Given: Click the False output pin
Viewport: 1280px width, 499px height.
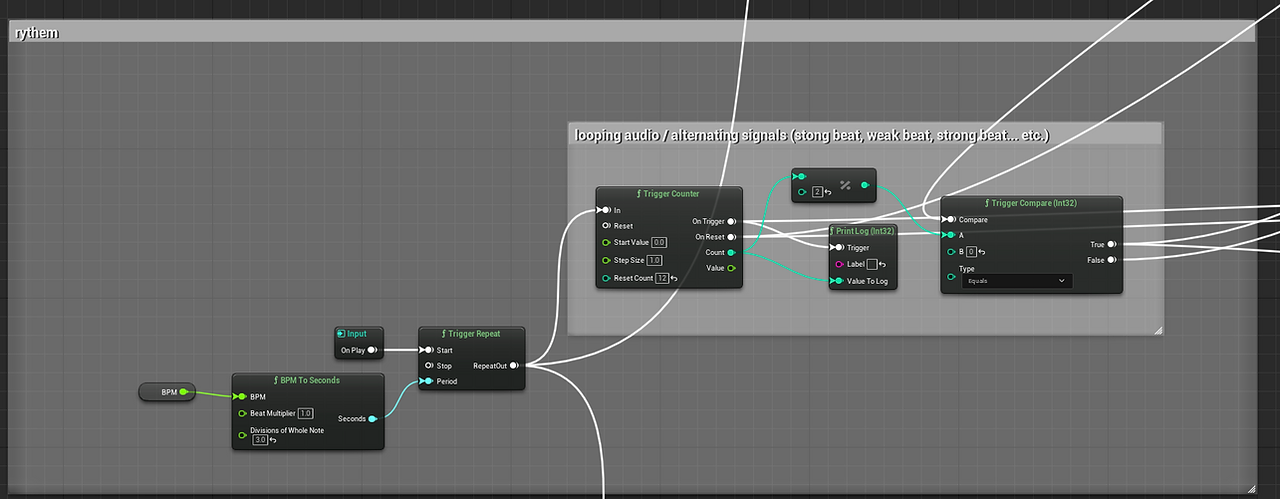Looking at the screenshot, I should point(1111,259).
